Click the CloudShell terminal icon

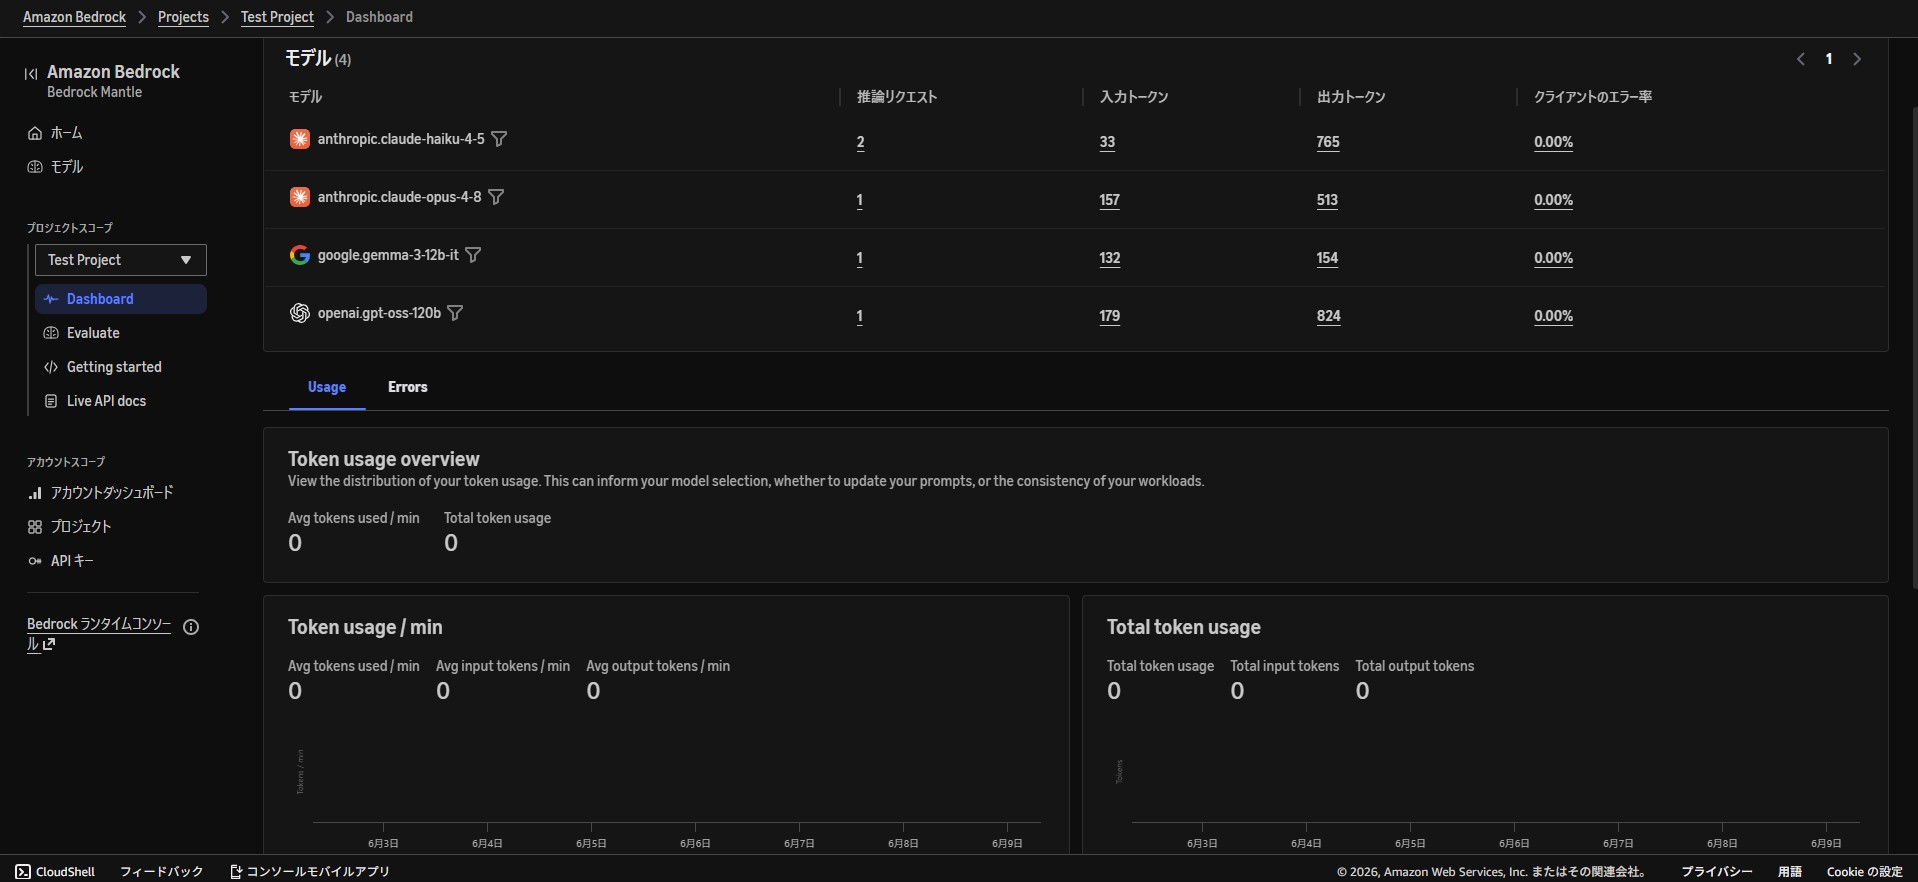(23, 872)
